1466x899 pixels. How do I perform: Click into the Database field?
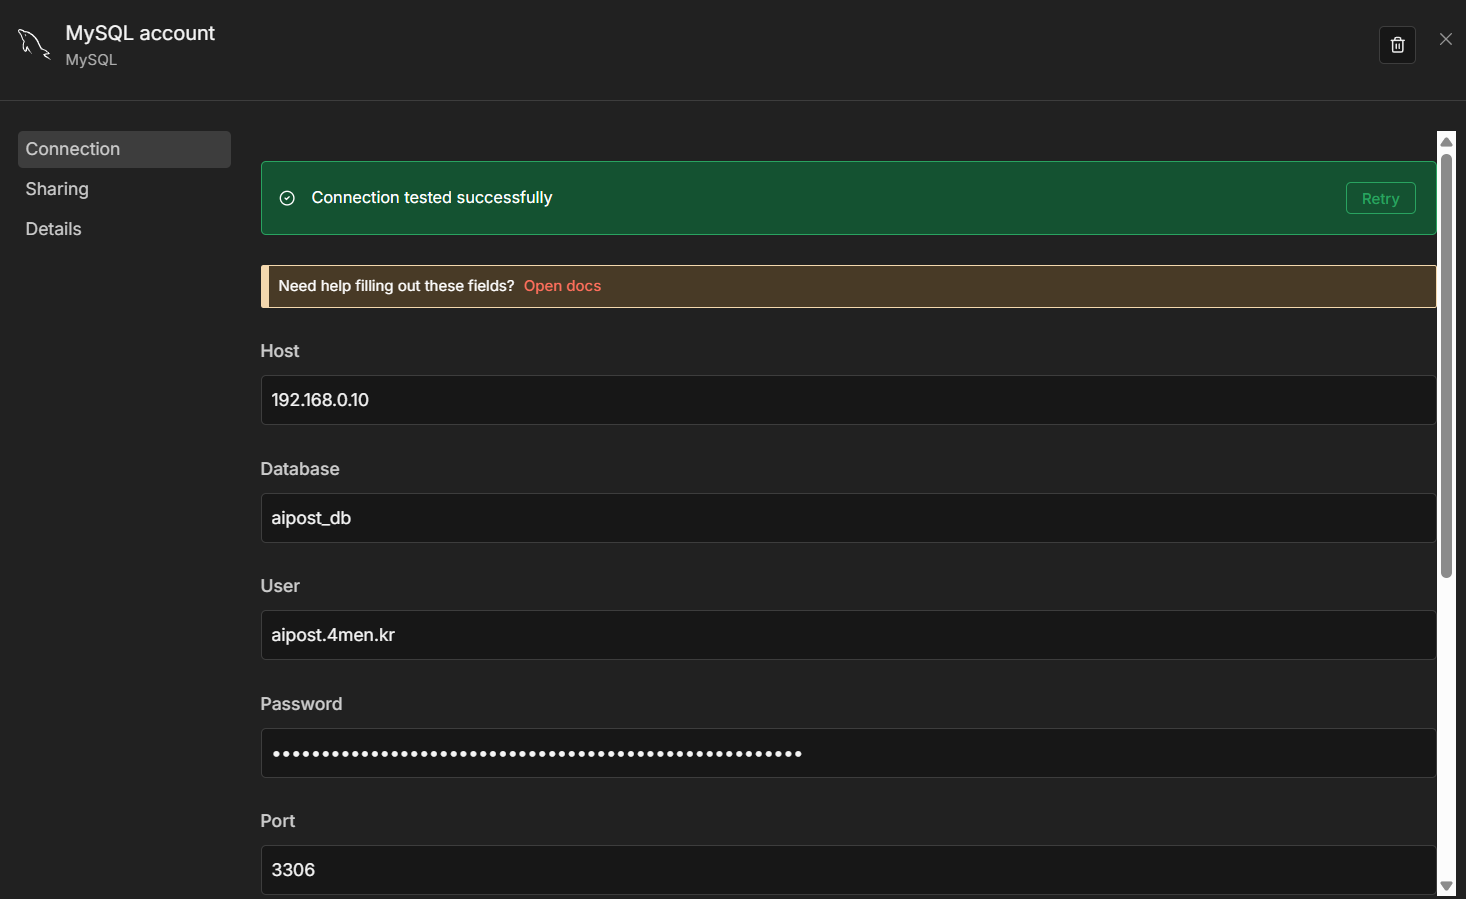(848, 518)
